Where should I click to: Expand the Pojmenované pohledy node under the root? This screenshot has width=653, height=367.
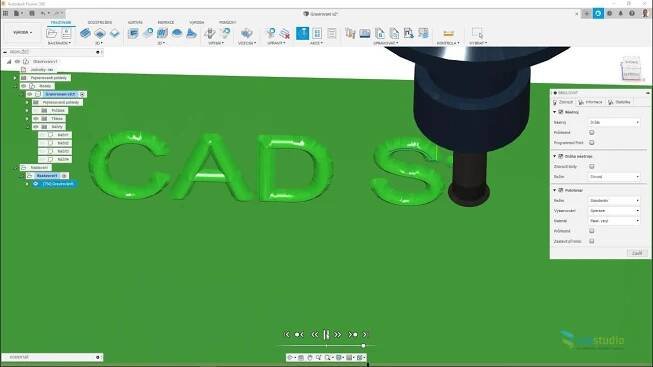(15, 78)
